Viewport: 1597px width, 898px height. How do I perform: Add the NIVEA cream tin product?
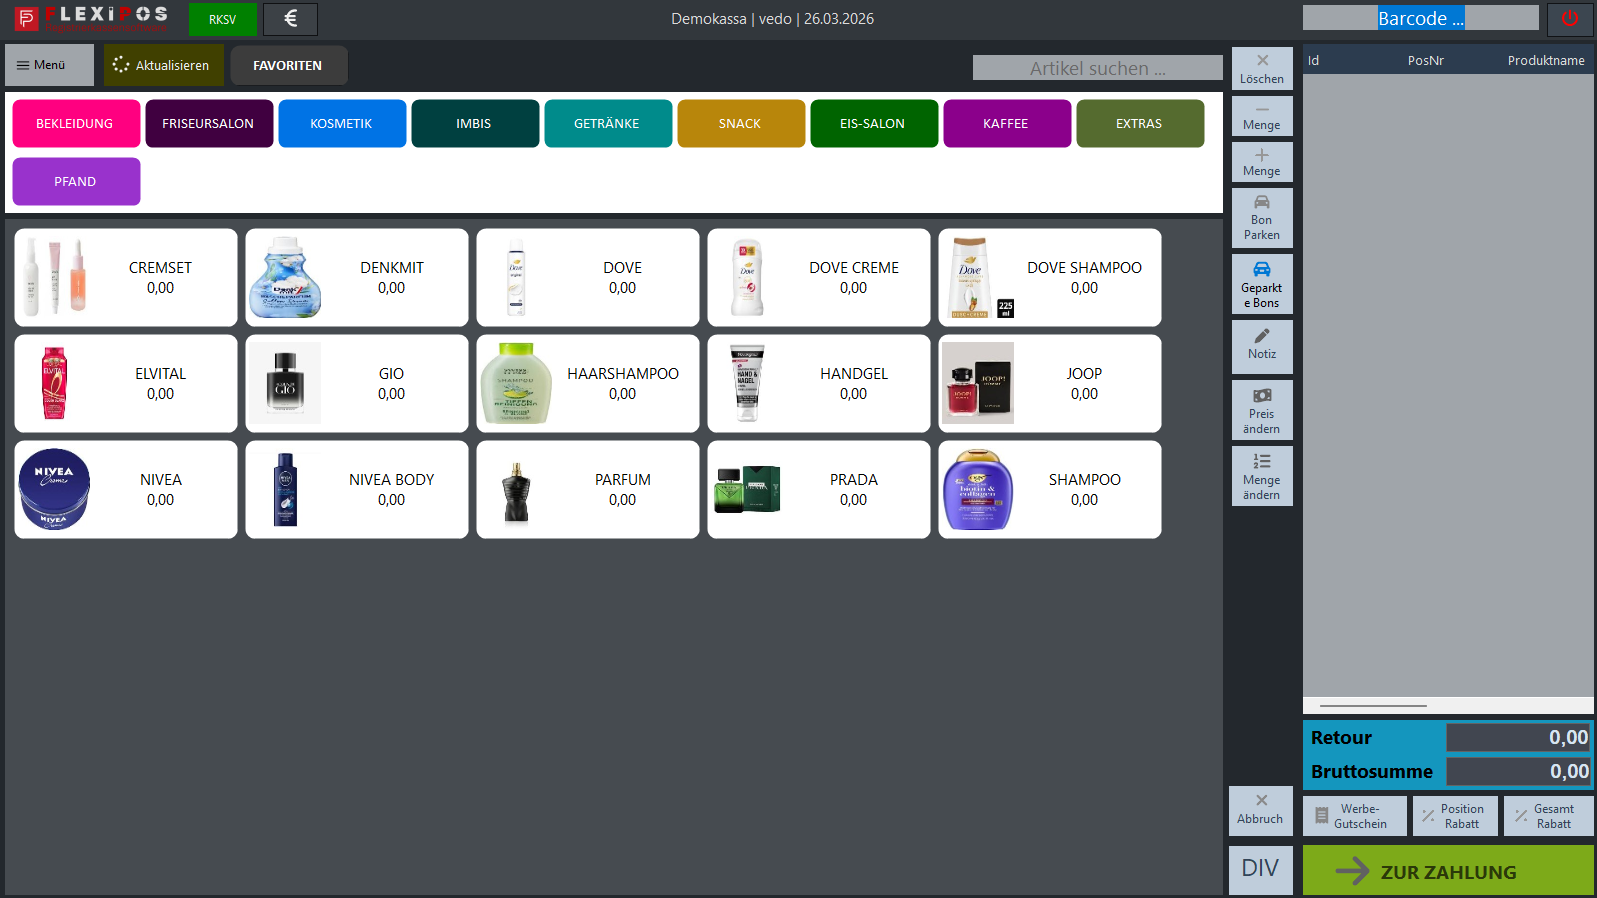[x=126, y=490]
